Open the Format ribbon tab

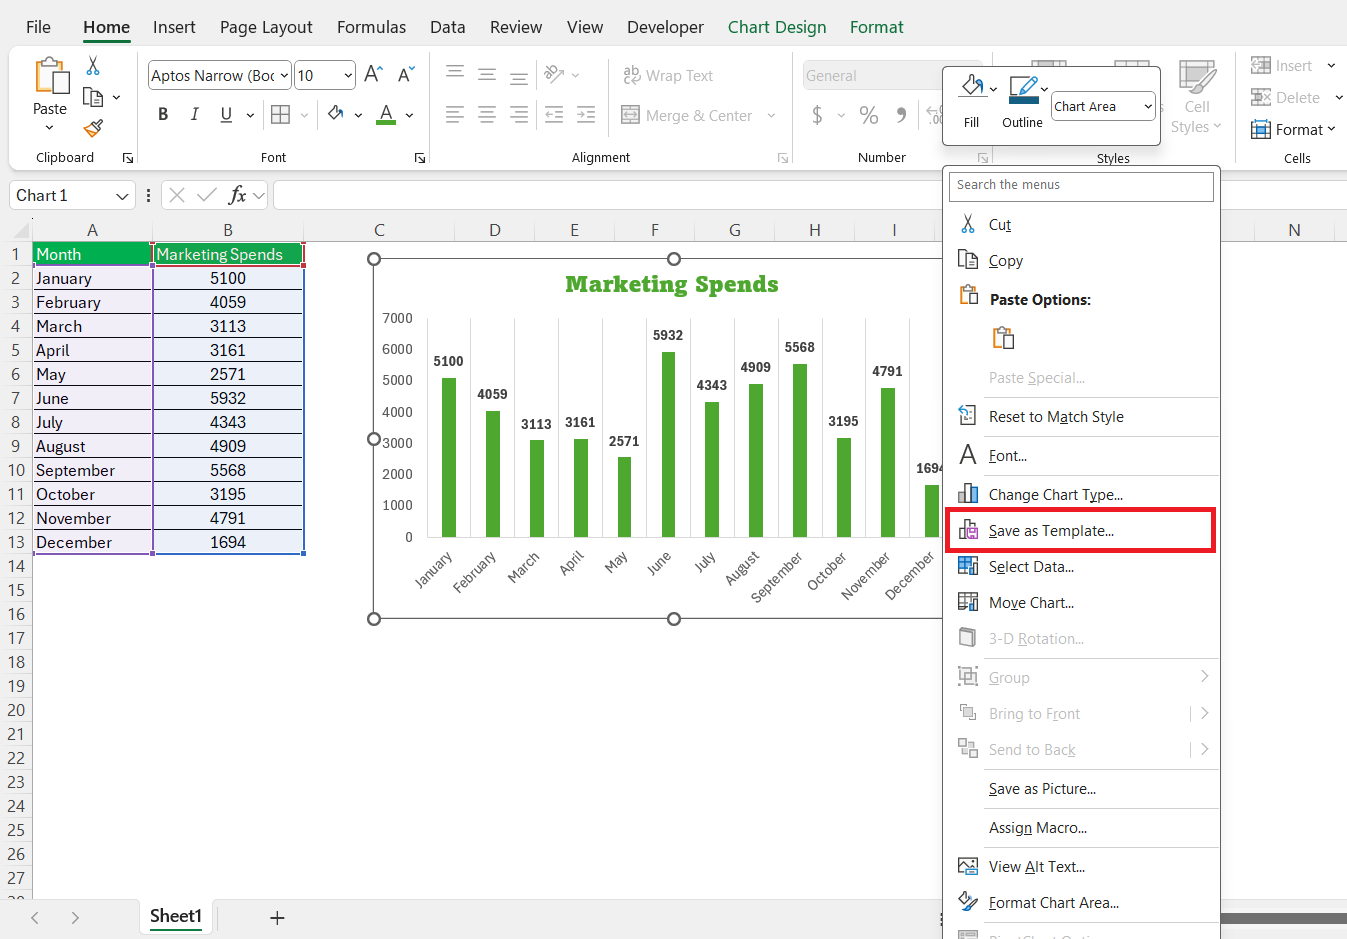[877, 27]
